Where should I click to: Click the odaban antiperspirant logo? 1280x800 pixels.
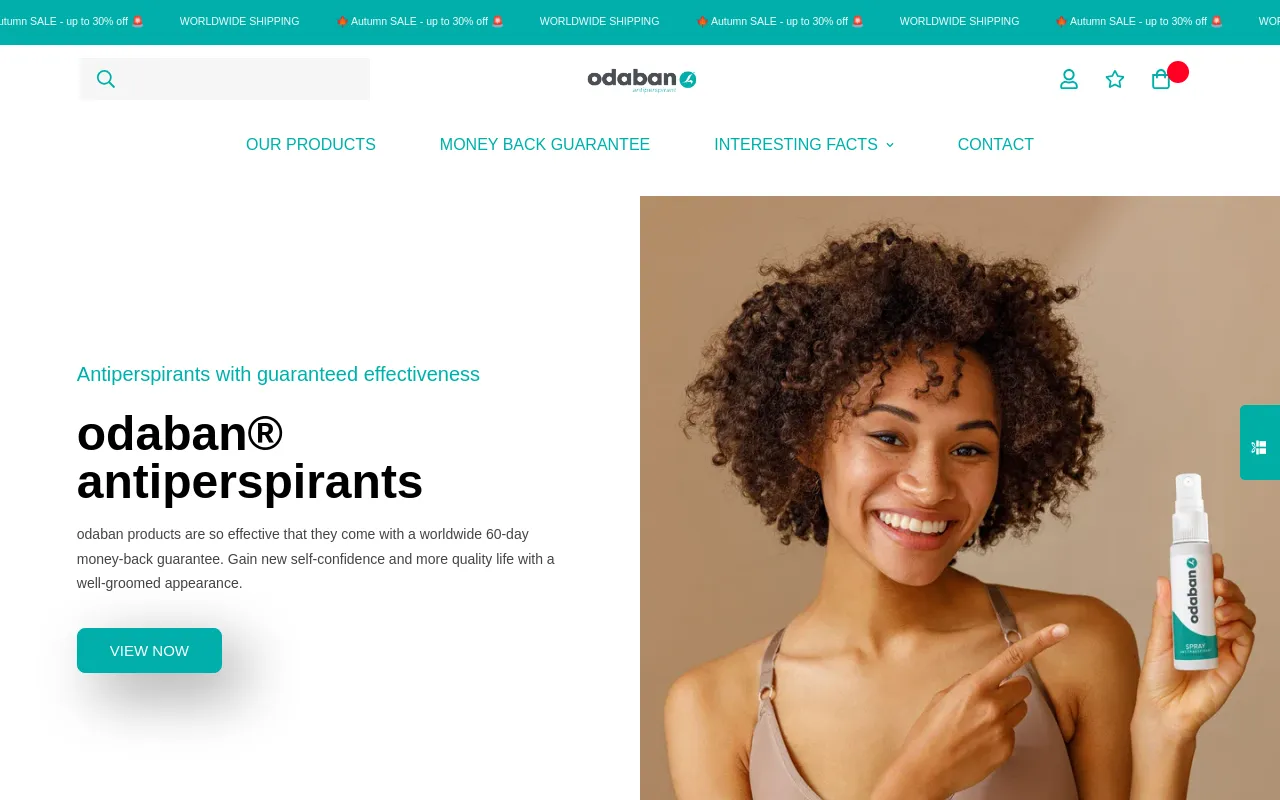click(x=642, y=80)
